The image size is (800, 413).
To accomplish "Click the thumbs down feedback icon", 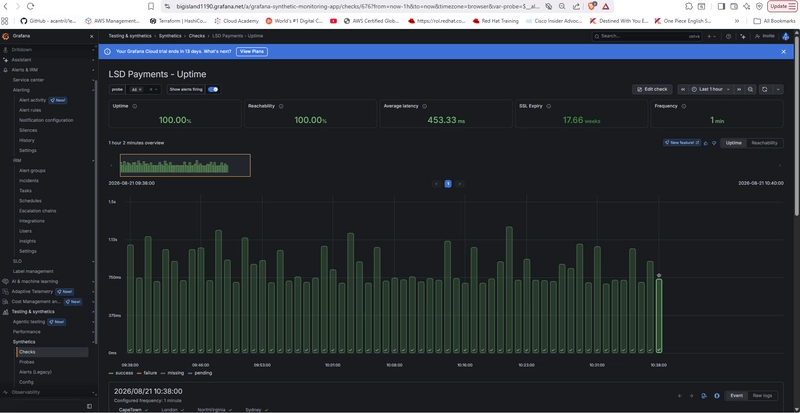I will (714, 143).
